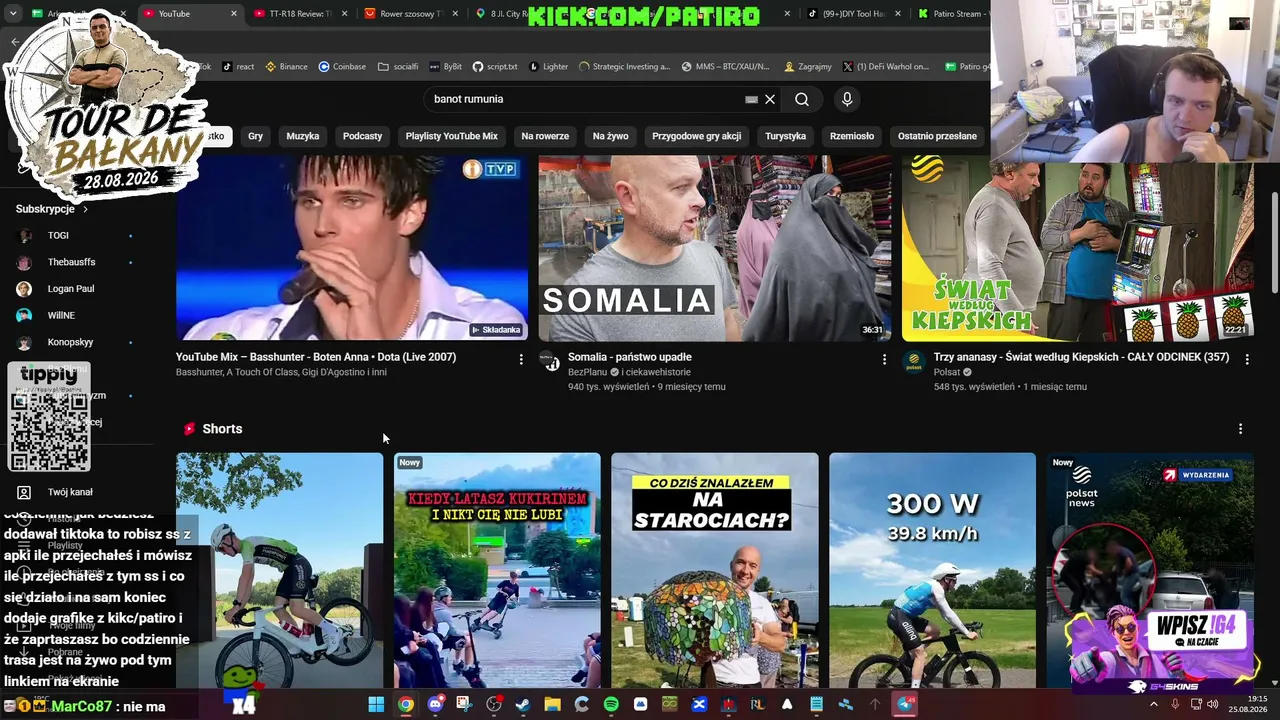Click the Twój kanał sidebar icon

(x=24, y=492)
